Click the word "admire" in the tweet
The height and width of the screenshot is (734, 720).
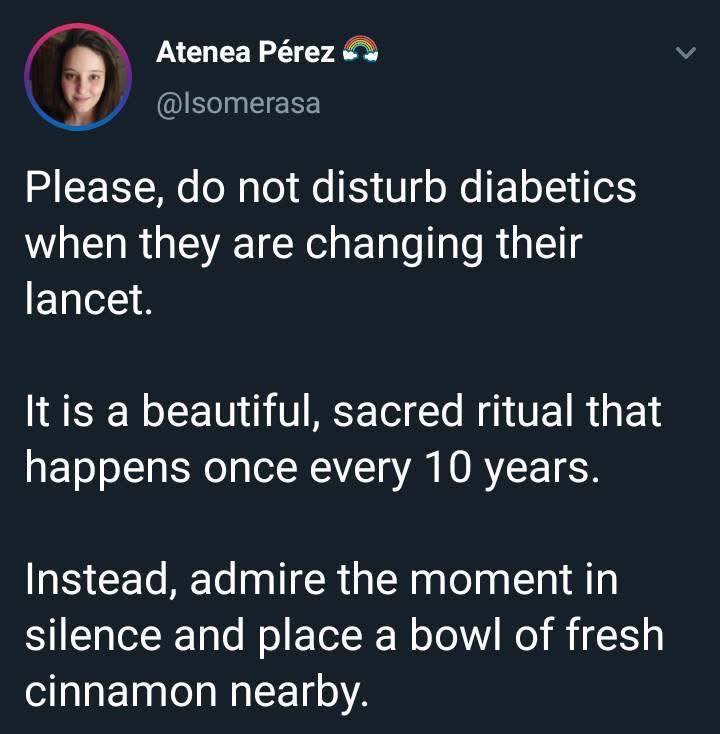pos(257,580)
